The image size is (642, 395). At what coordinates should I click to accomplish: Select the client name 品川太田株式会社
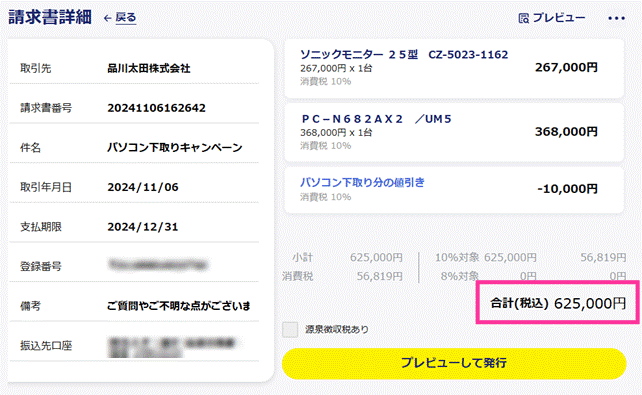click(149, 68)
